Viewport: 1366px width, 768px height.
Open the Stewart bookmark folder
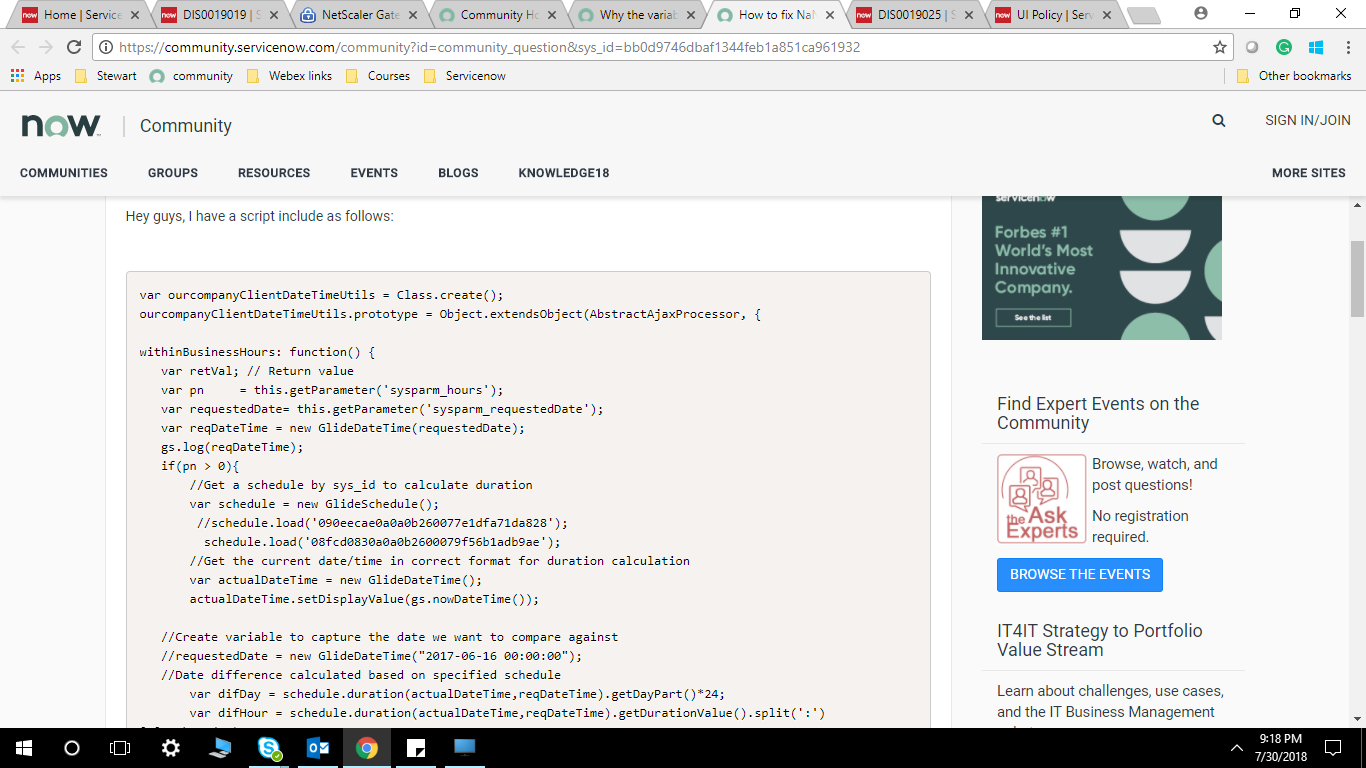pyautogui.click(x=106, y=76)
